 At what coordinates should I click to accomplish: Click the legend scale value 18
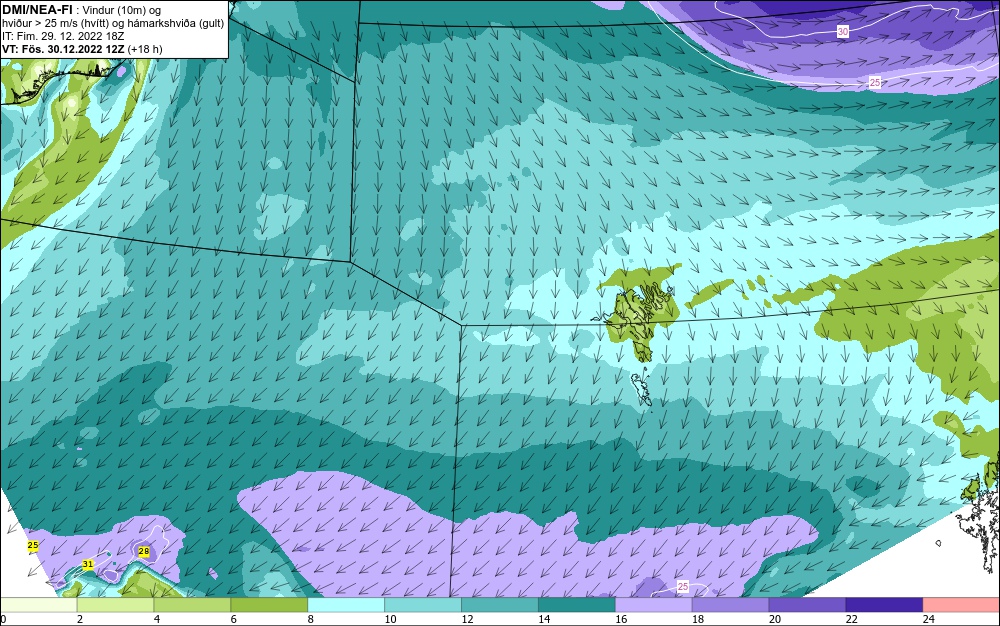coord(698,619)
